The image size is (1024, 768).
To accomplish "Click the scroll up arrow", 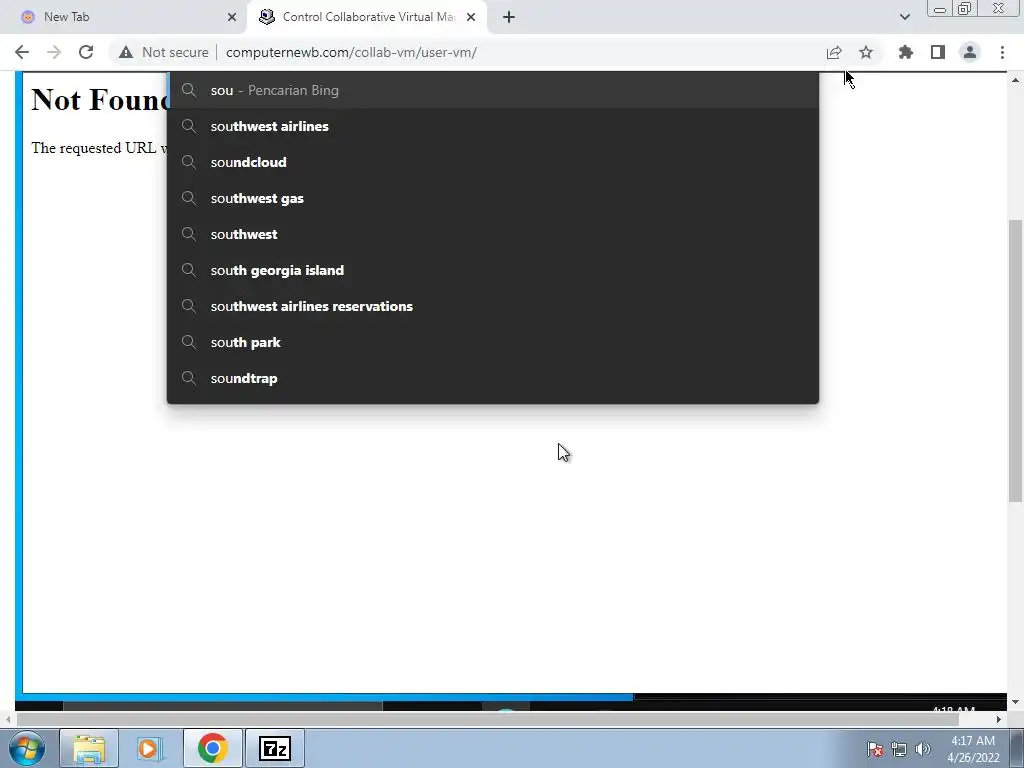I will pos(1015,80).
